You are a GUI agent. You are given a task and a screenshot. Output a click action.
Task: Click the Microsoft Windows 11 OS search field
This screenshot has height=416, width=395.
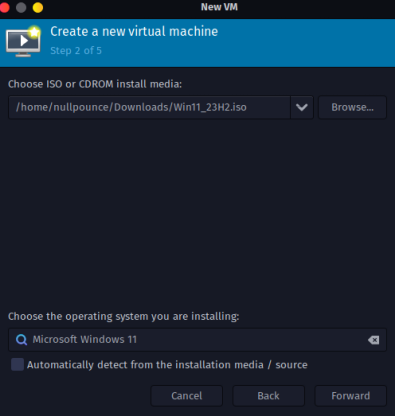click(197, 340)
